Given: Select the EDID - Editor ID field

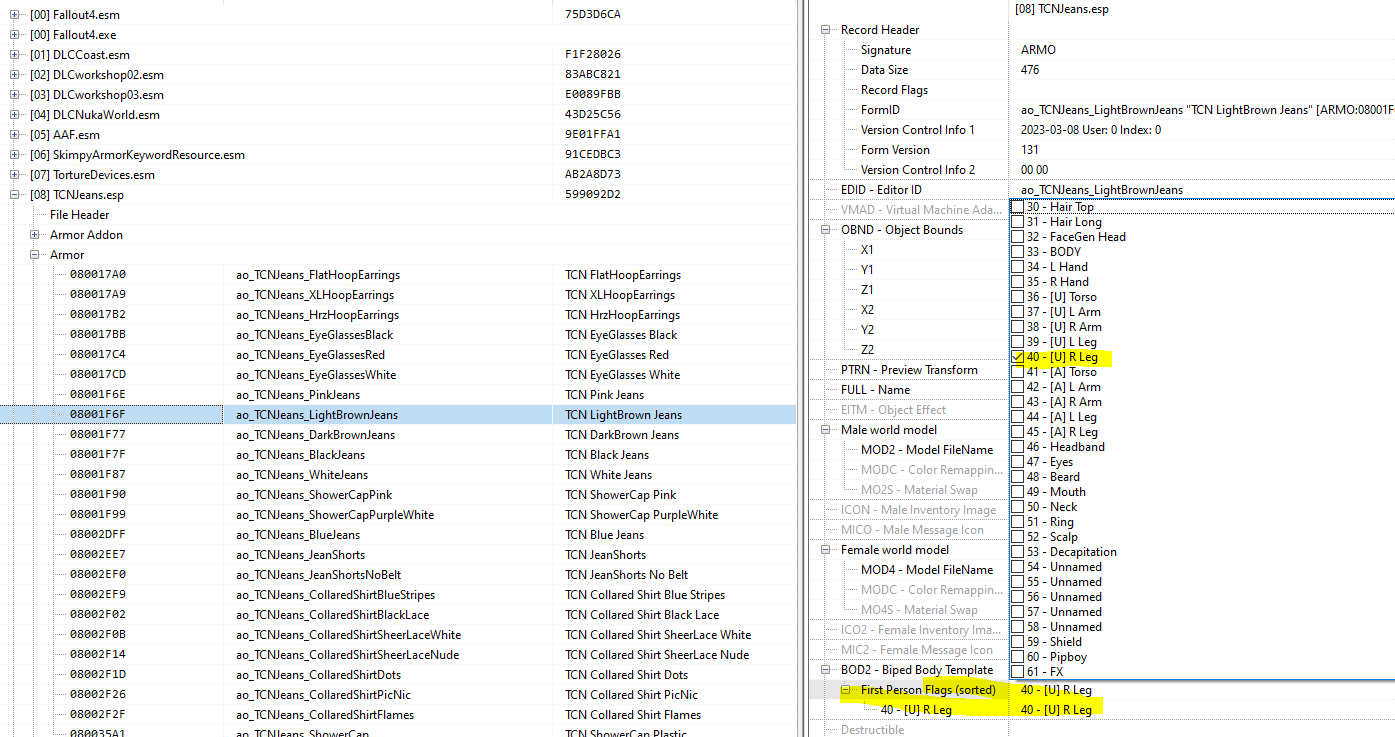Looking at the screenshot, I should (881, 190).
